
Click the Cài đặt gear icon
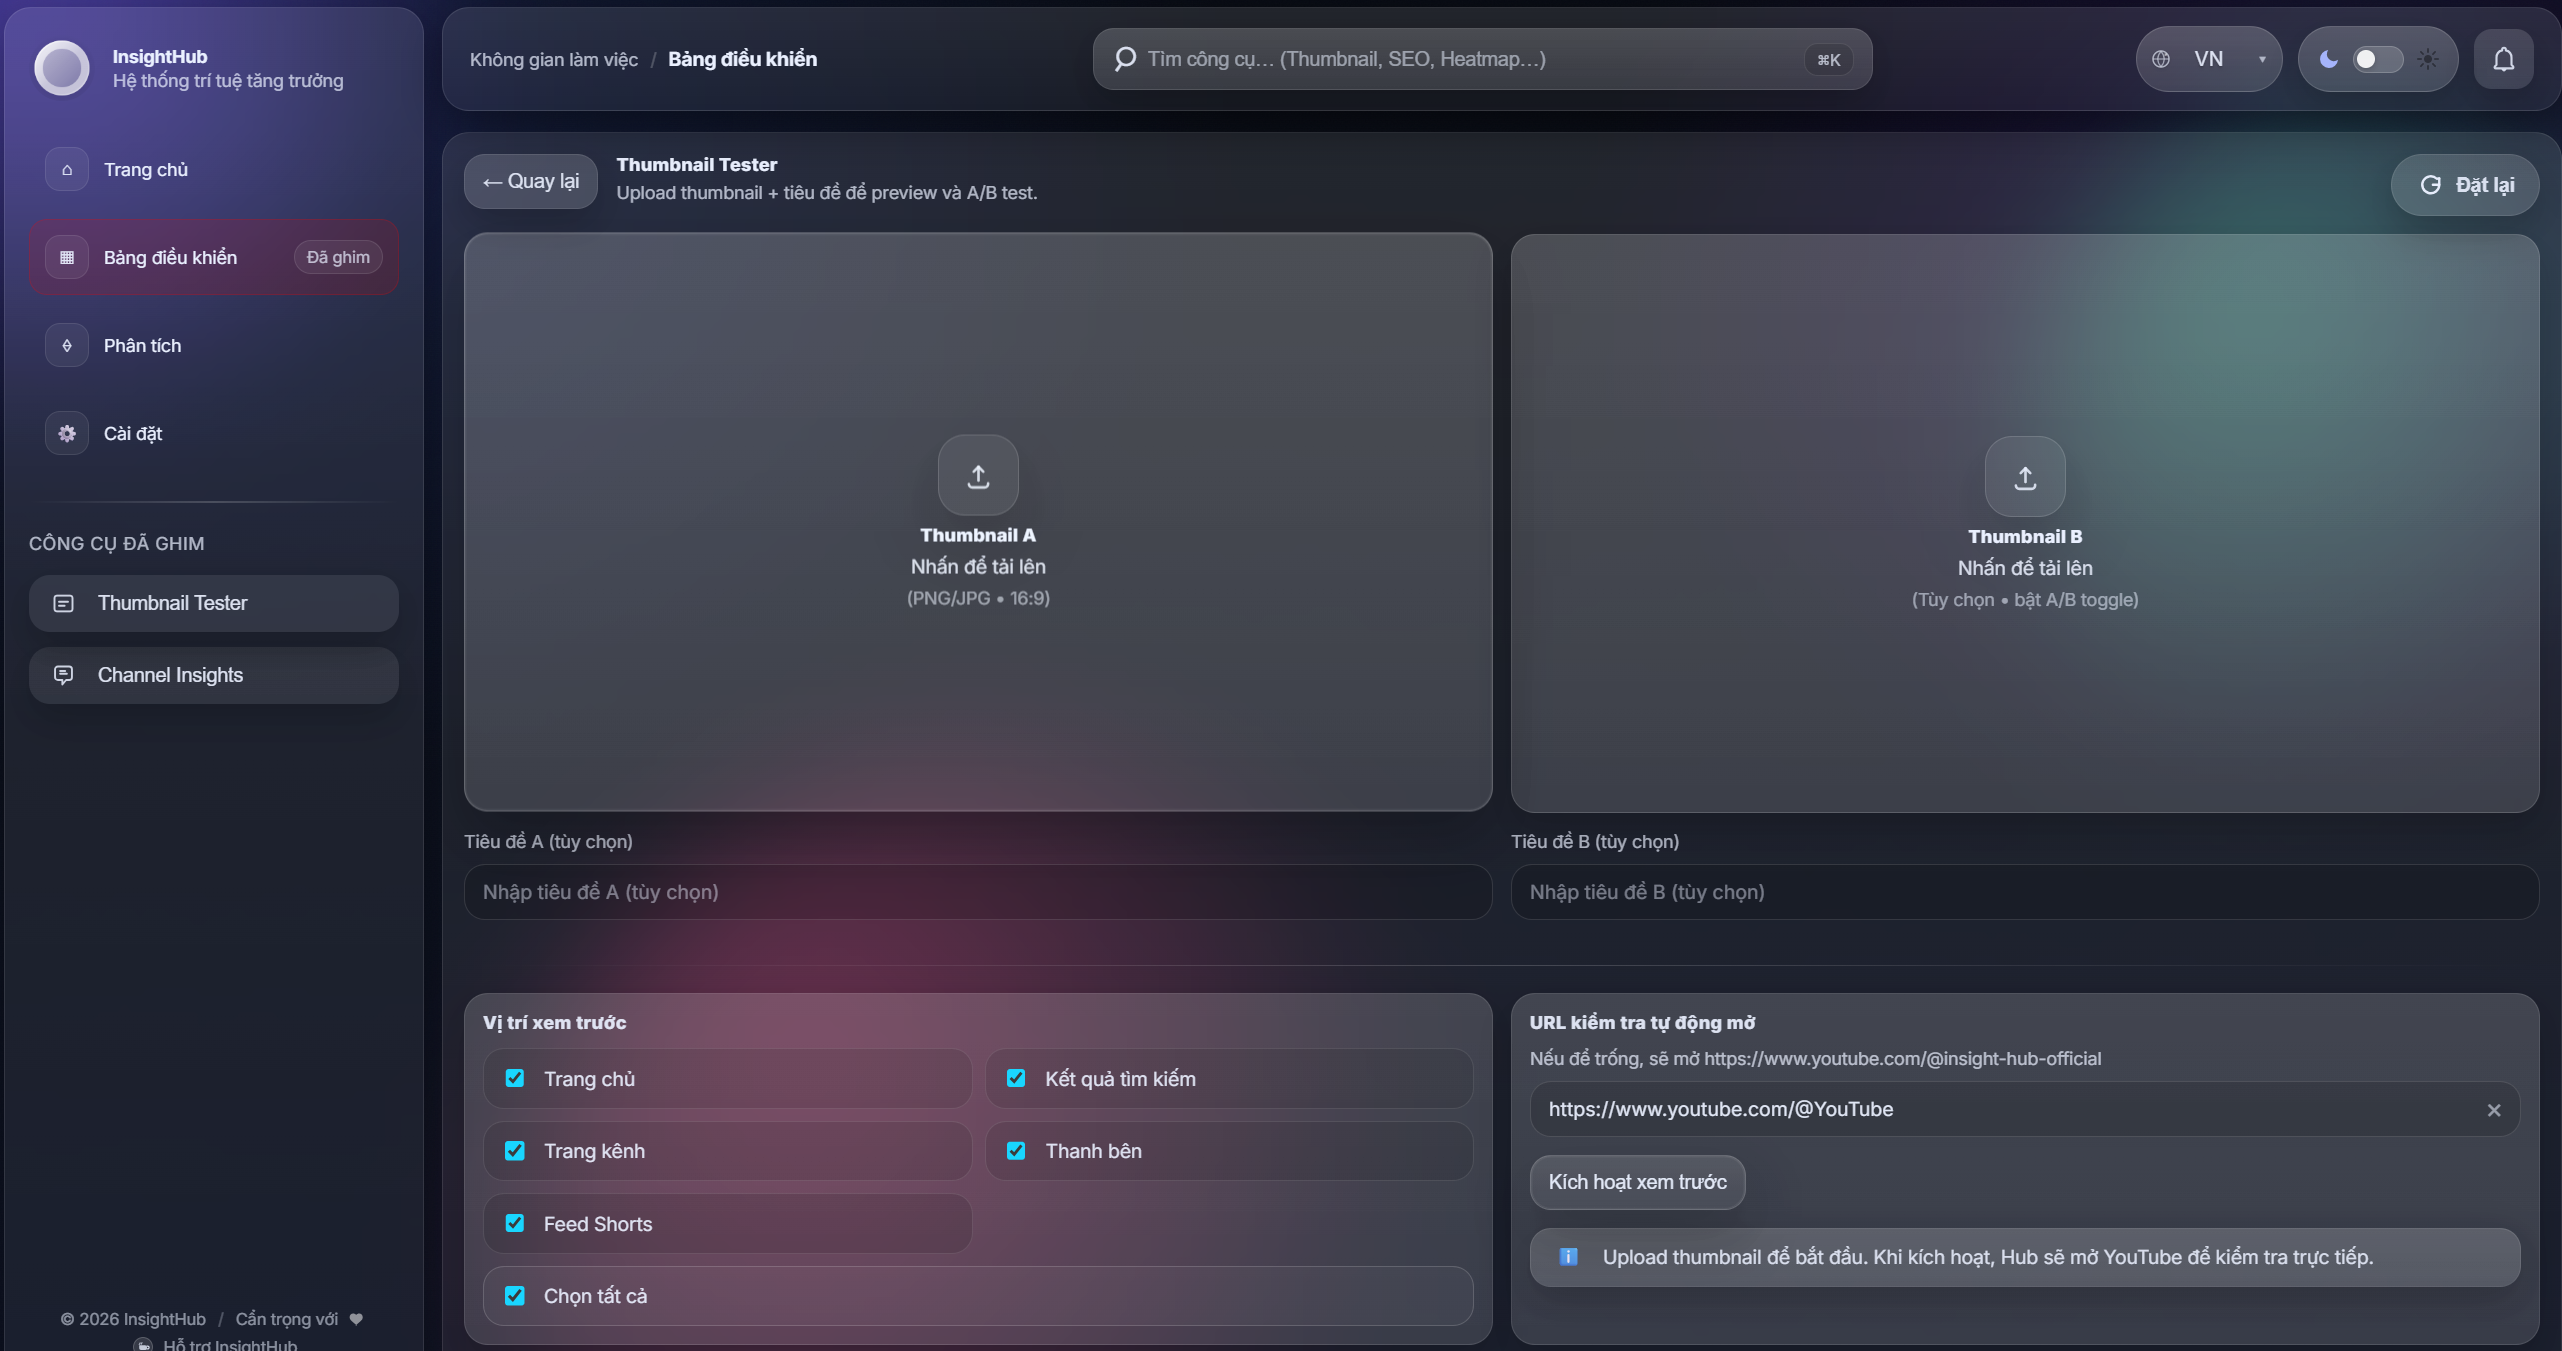[x=67, y=433]
